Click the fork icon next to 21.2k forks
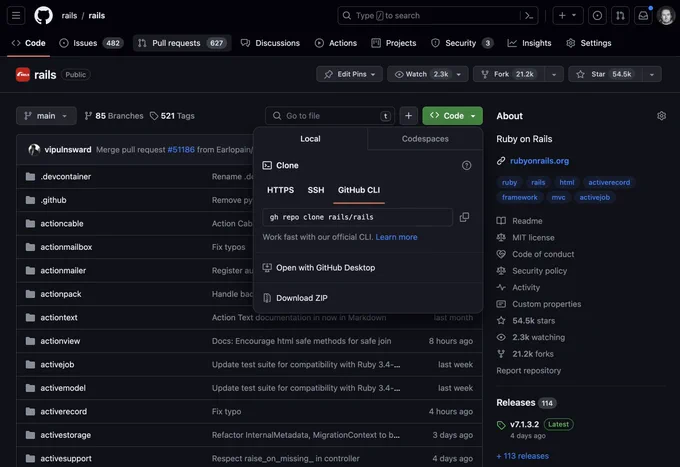This screenshot has width=680, height=467. tap(501, 354)
